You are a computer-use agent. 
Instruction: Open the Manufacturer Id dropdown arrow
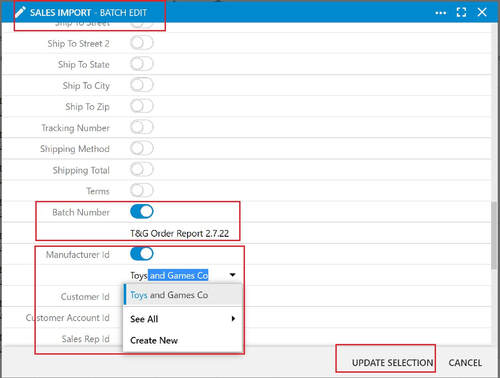point(232,275)
